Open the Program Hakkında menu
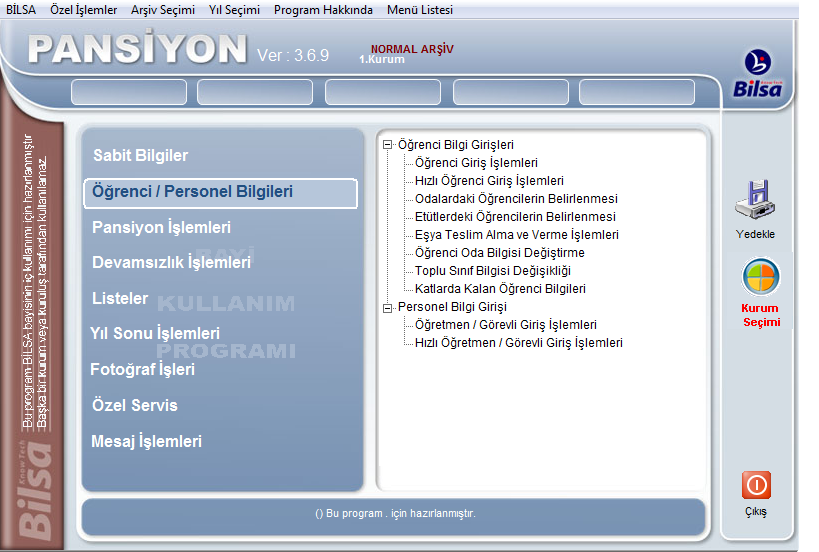The width and height of the screenshot is (819, 552). [323, 10]
